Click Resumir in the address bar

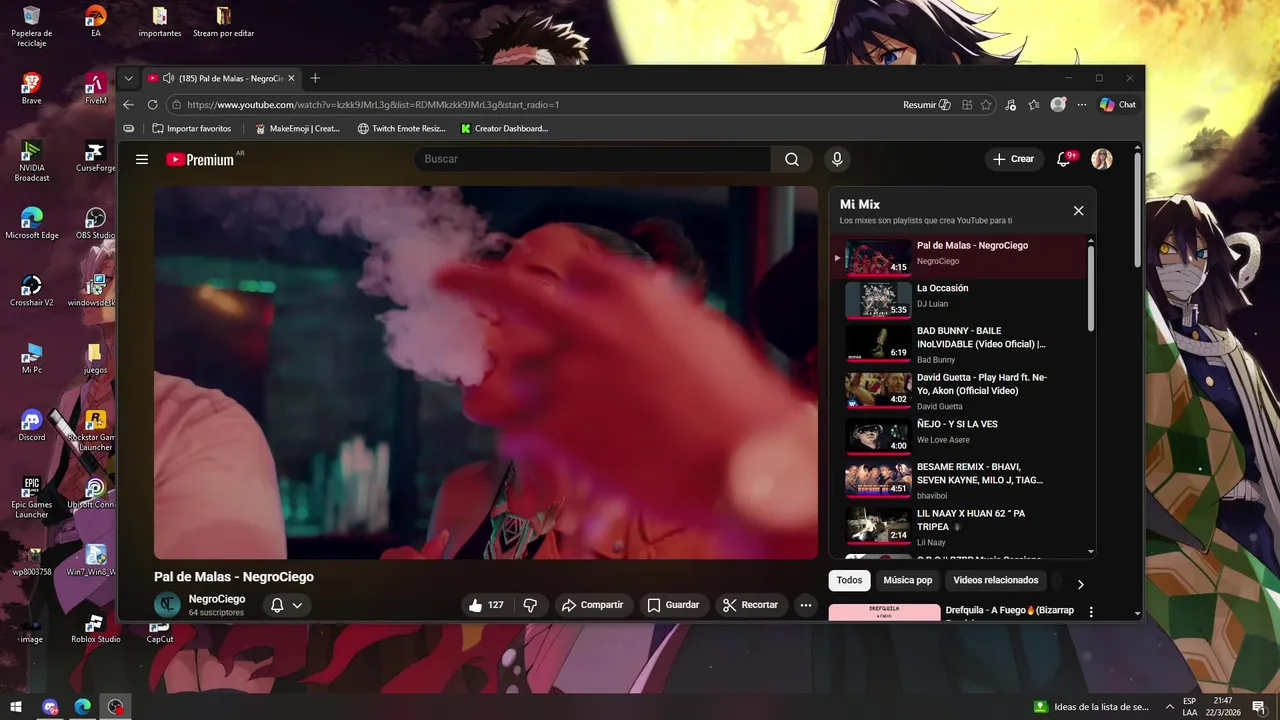[x=927, y=105]
